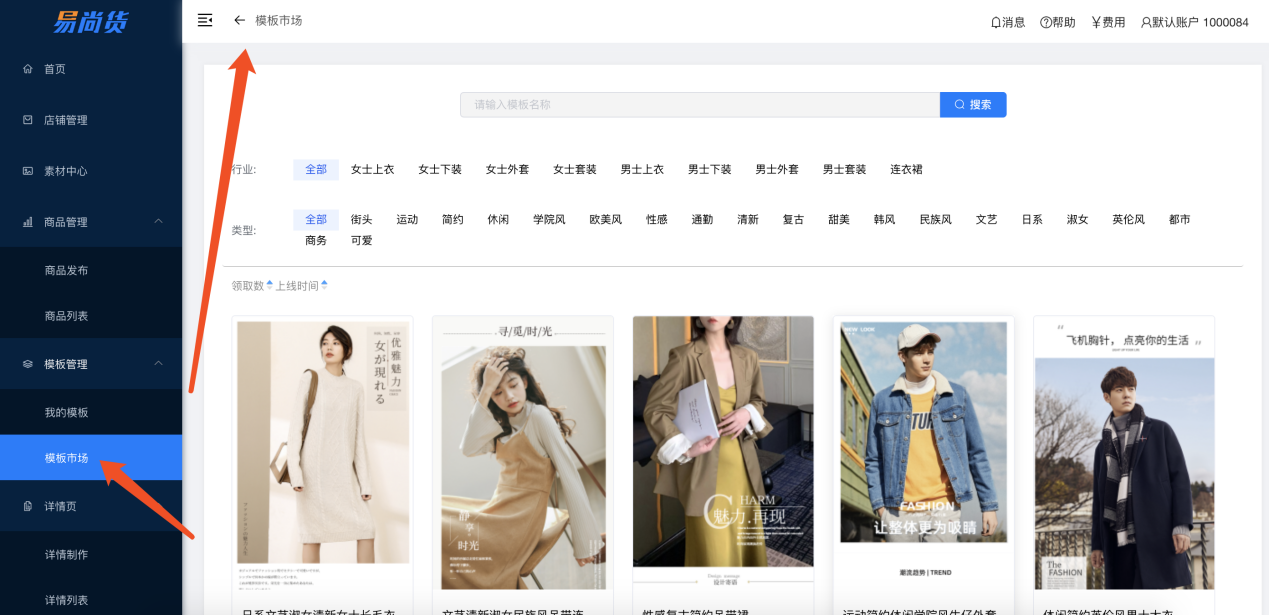1269x615 pixels.
Task: Choose the 英伦风 style type
Action: (1129, 220)
